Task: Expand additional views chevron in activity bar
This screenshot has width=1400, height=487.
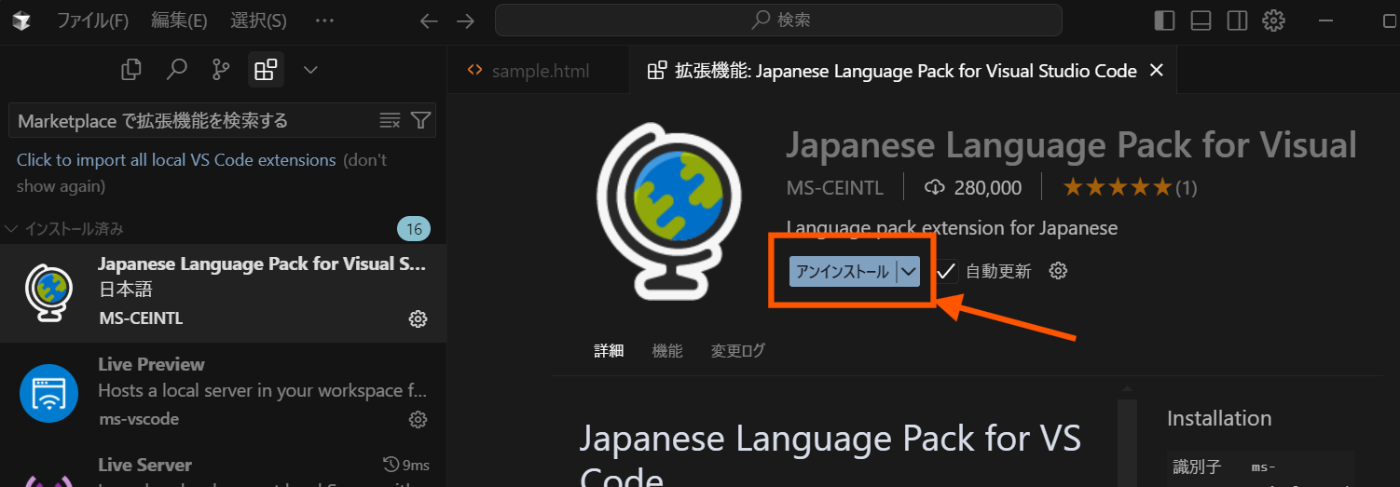Action: (x=310, y=70)
